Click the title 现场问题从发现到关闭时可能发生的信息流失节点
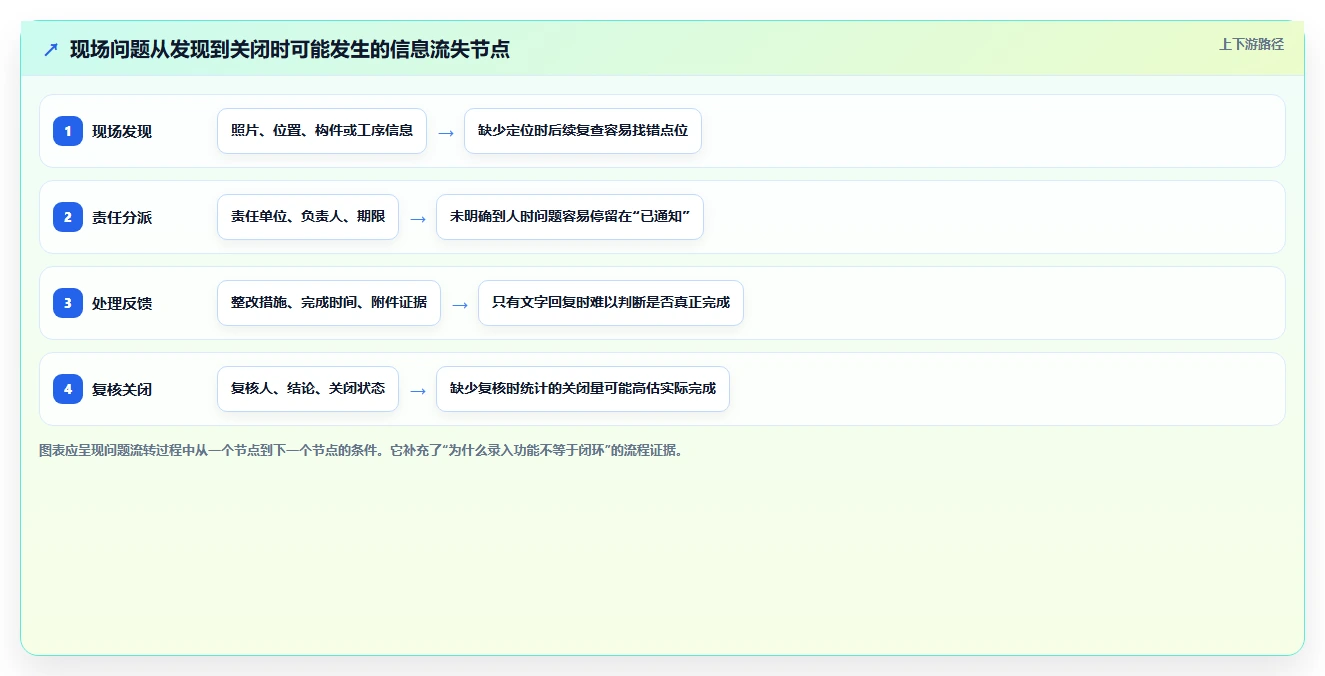1325x676 pixels. (x=290, y=49)
